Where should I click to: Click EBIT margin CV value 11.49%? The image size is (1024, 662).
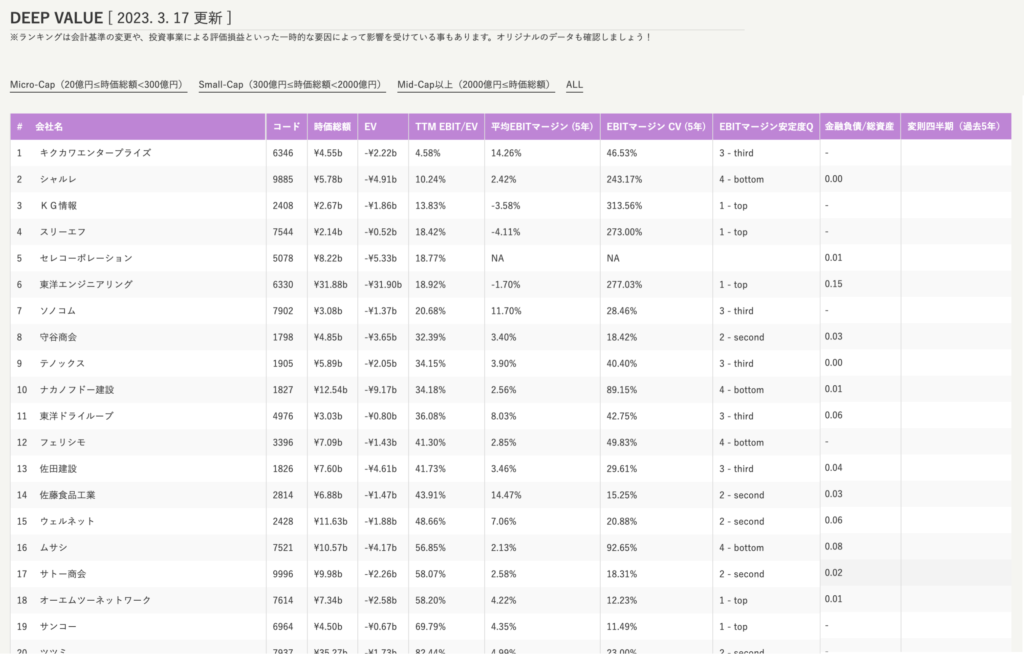point(622,627)
